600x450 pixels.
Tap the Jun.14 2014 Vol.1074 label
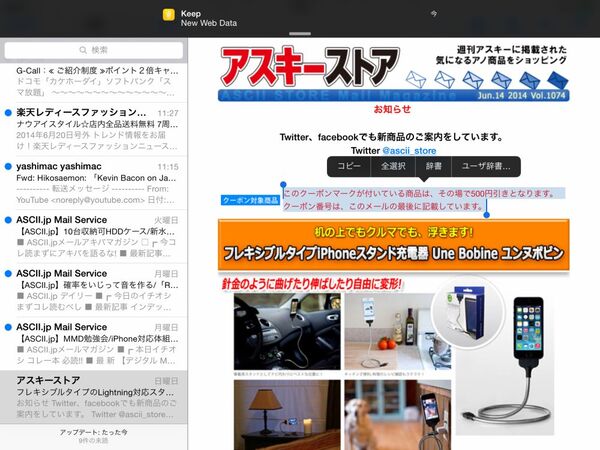pyautogui.click(x=521, y=95)
